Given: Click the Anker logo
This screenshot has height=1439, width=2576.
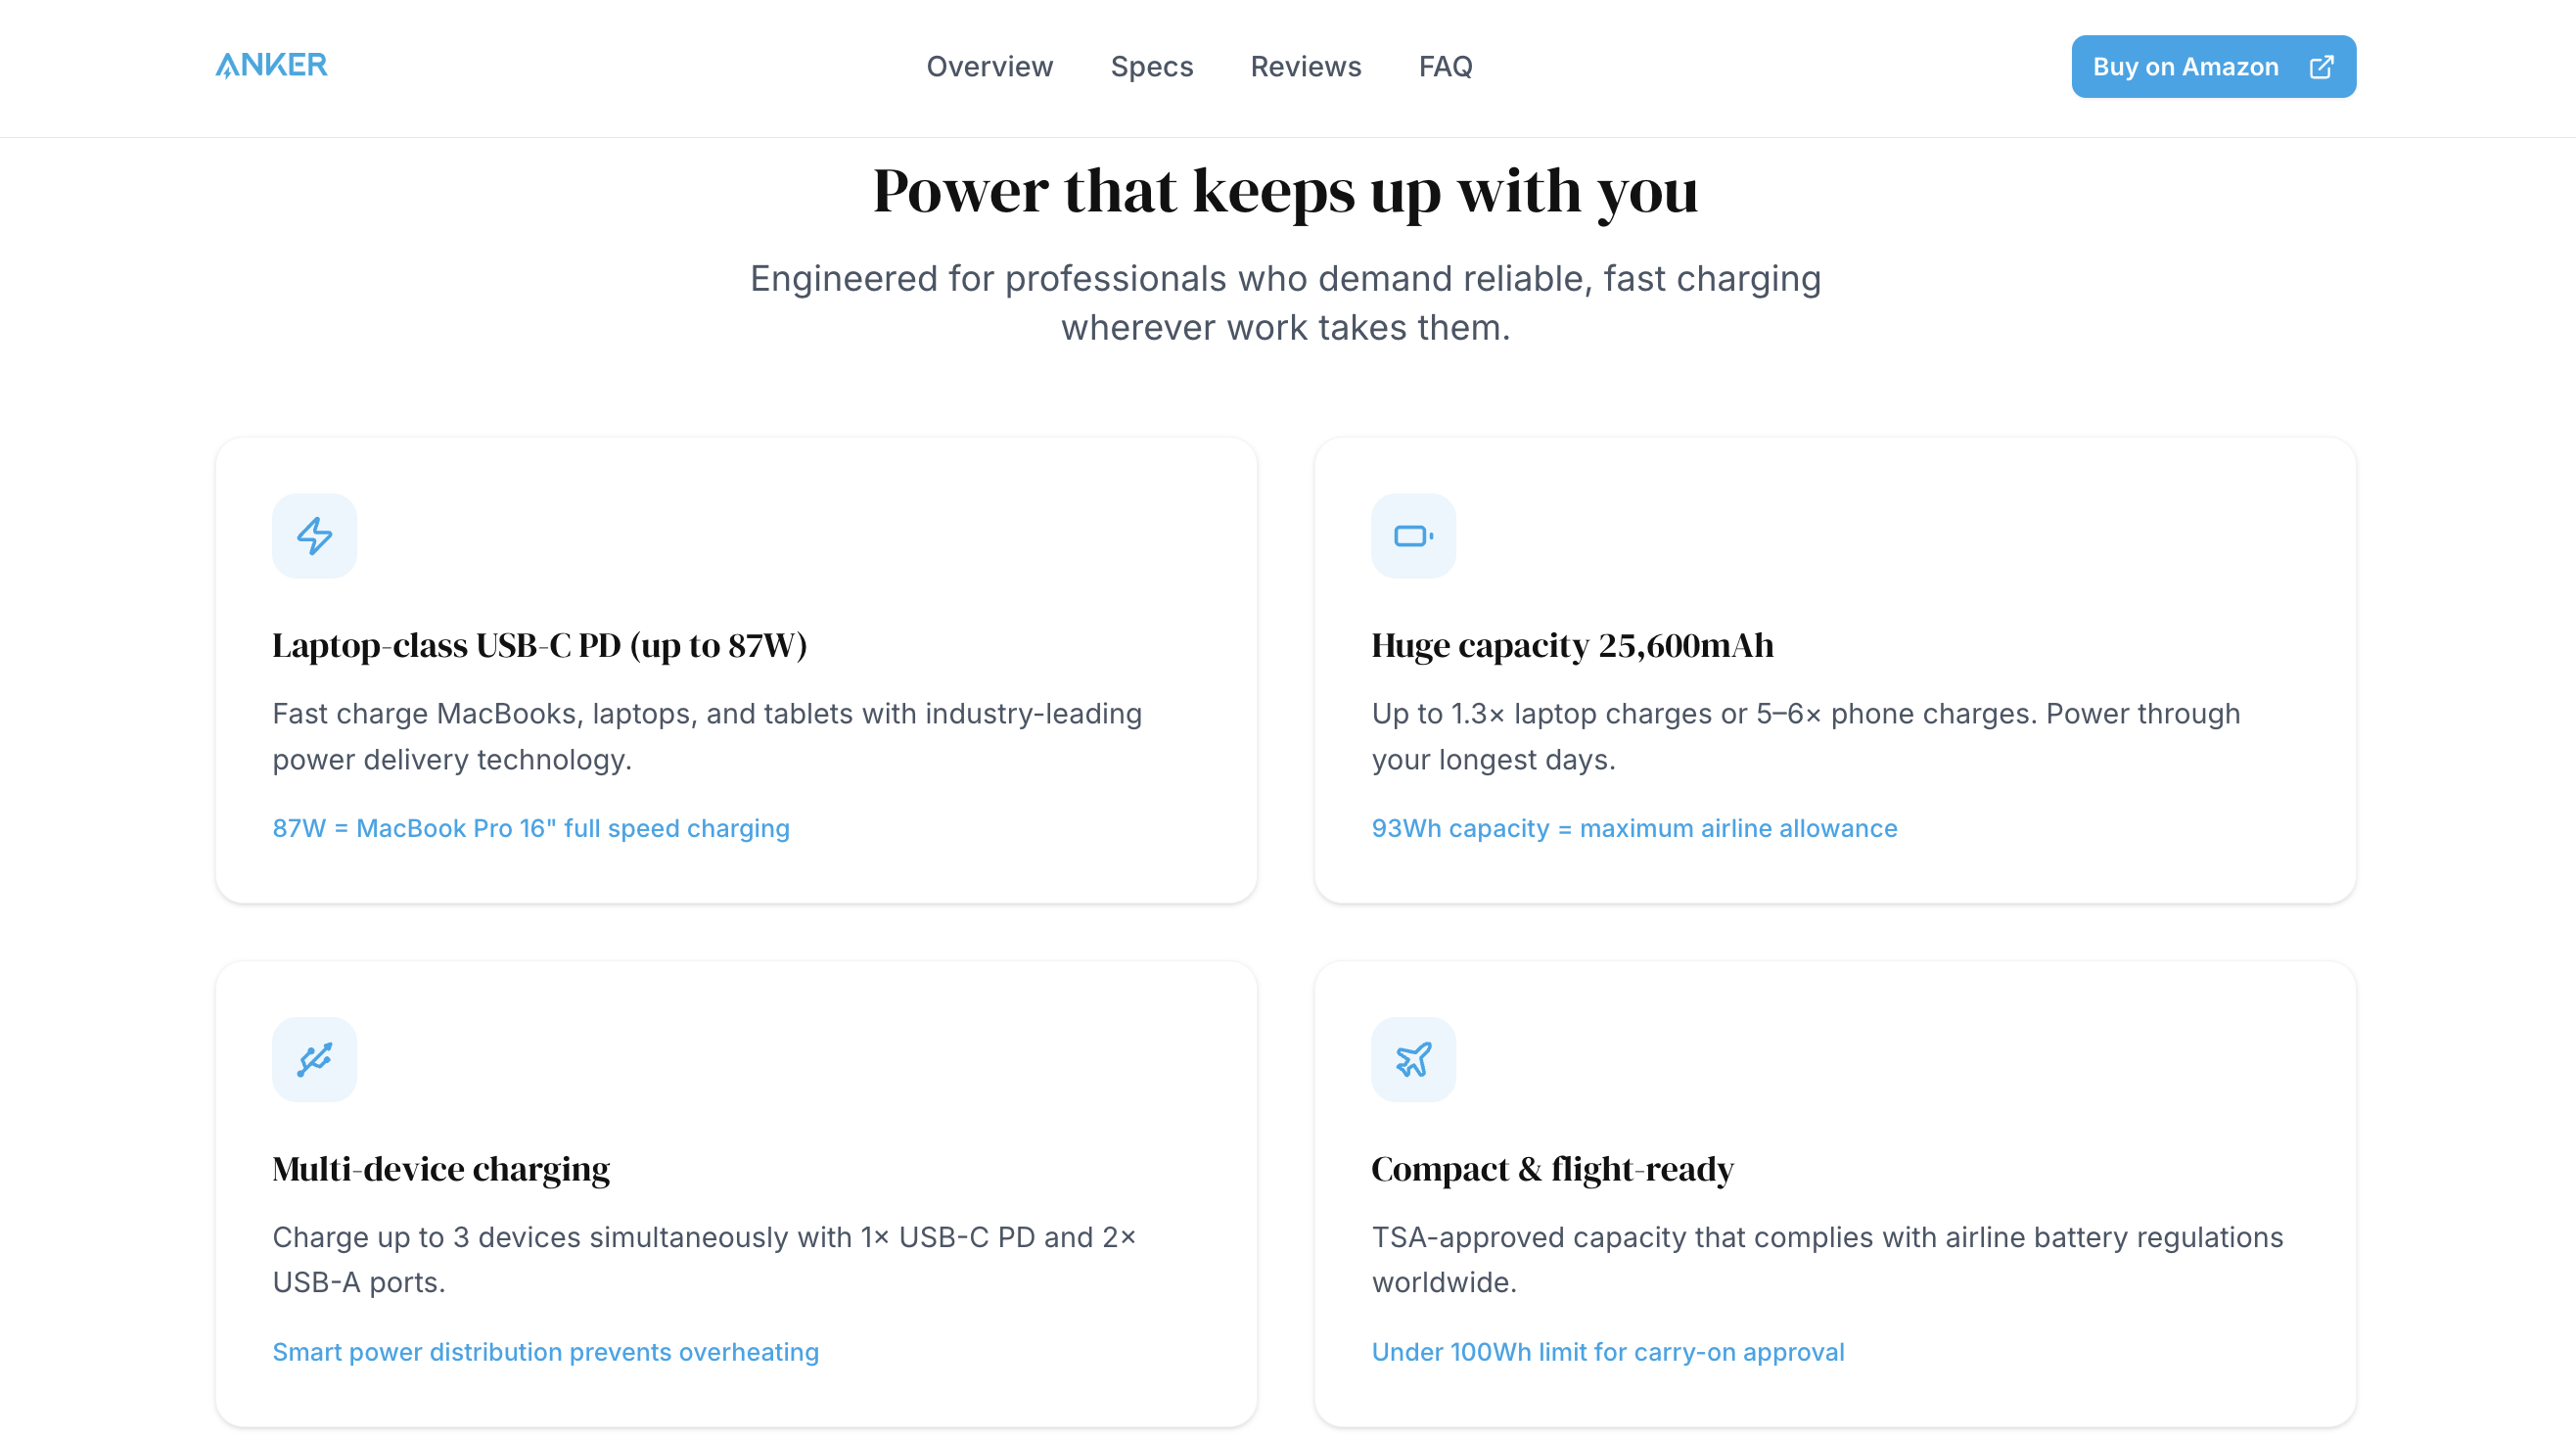Looking at the screenshot, I should [x=271, y=65].
